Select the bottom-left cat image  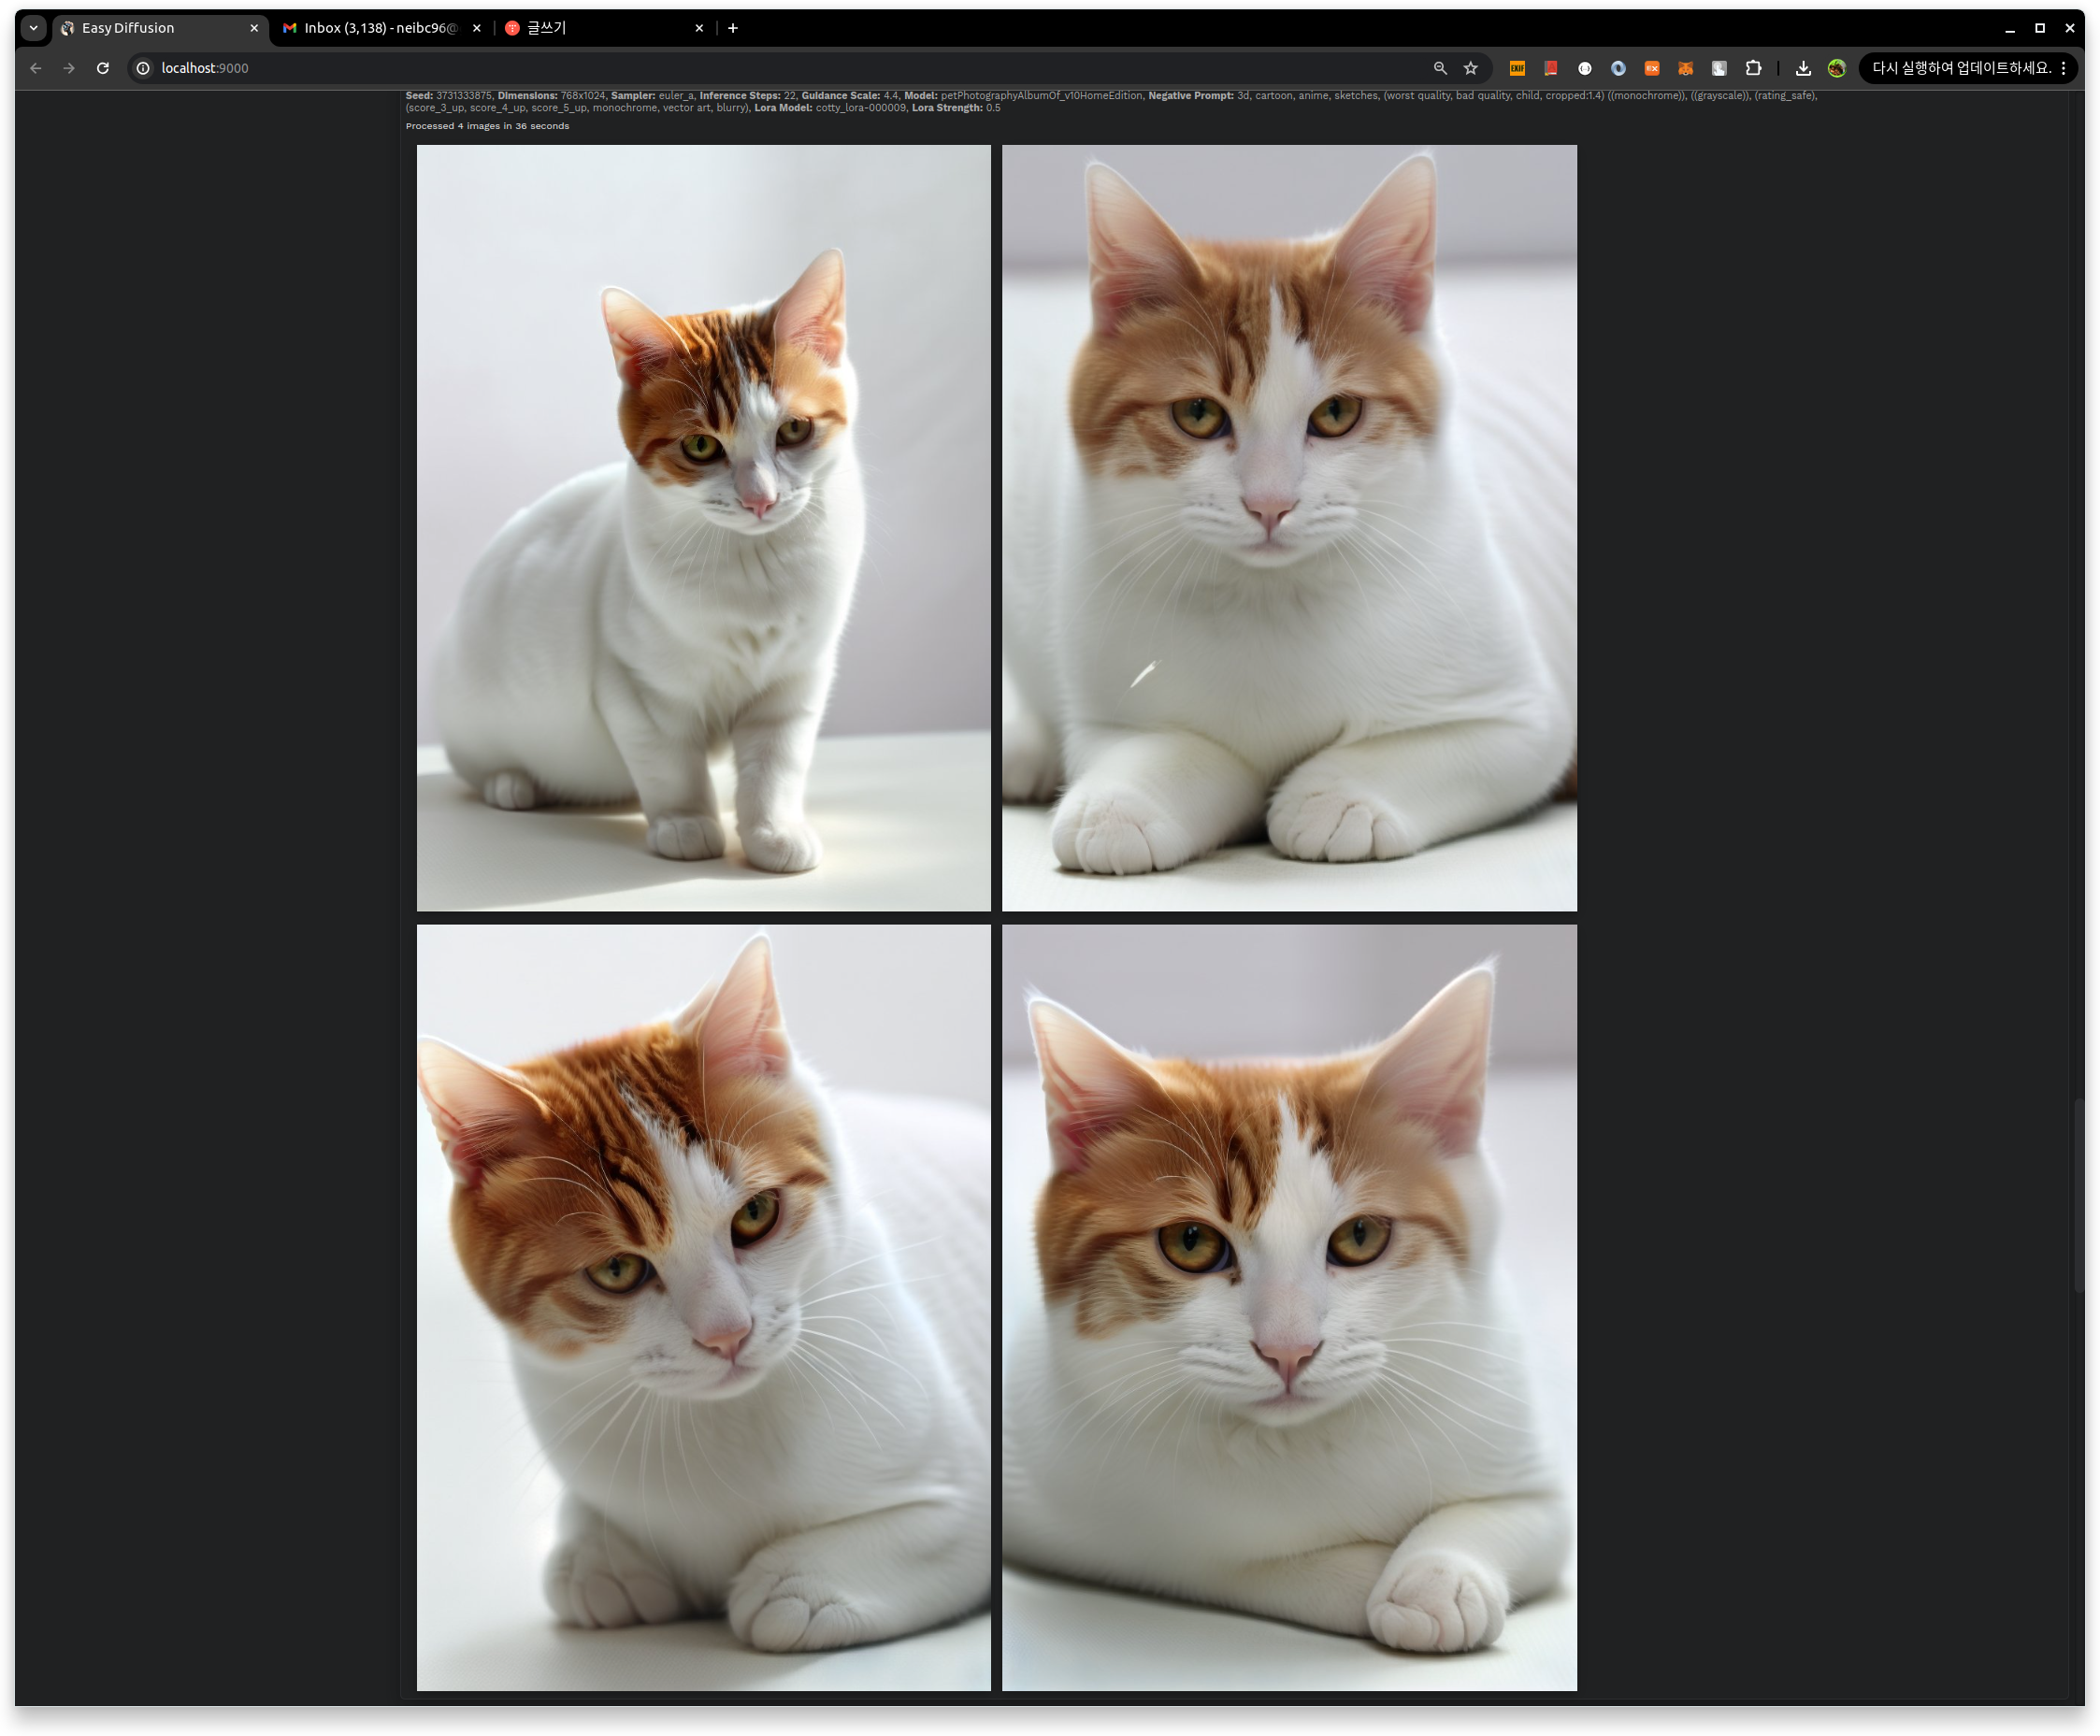pyautogui.click(x=703, y=1306)
